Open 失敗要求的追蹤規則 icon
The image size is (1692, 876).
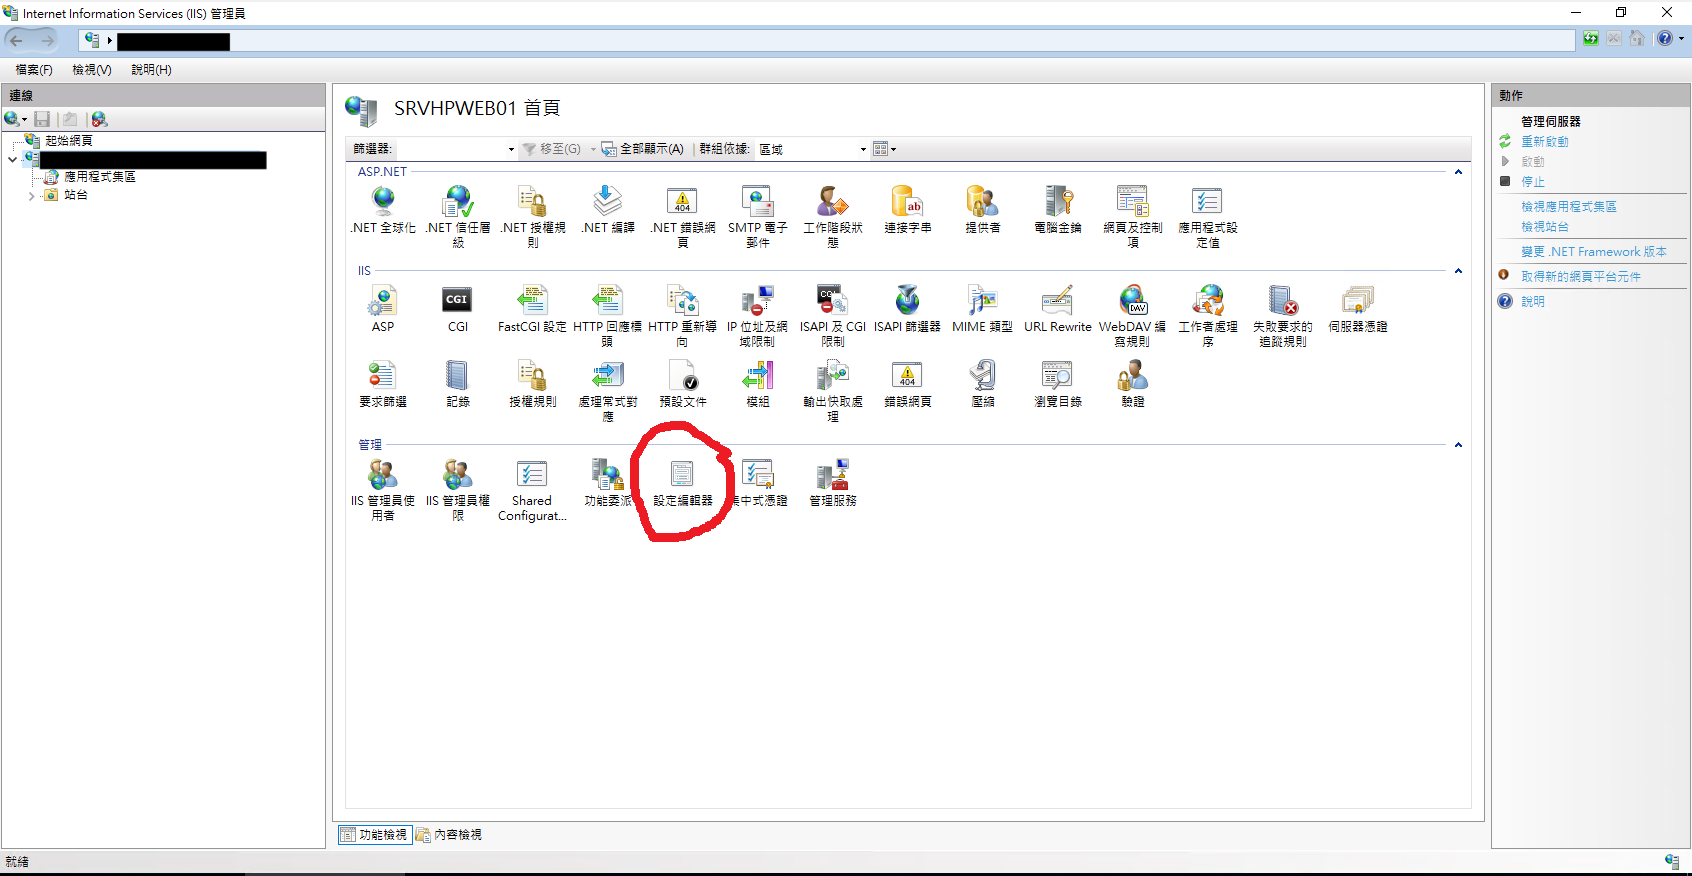coord(1283,316)
